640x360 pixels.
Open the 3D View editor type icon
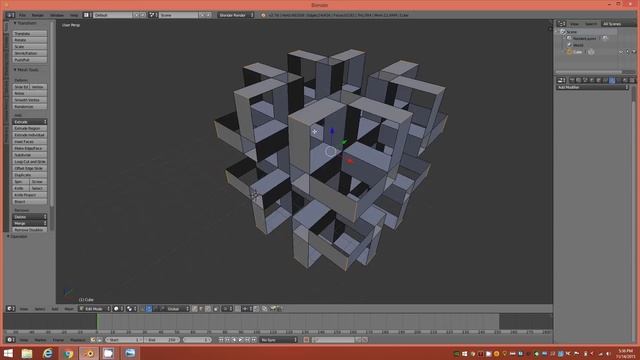[x=11, y=309]
